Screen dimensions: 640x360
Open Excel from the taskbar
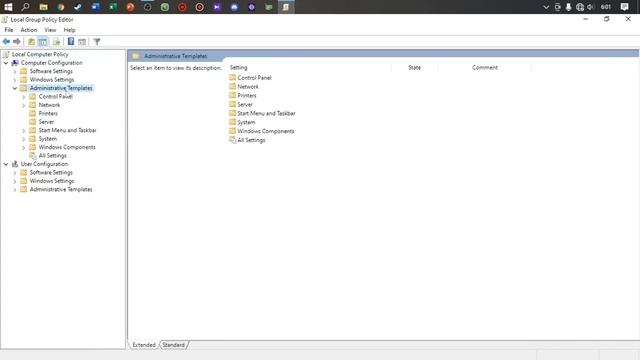[113, 7]
